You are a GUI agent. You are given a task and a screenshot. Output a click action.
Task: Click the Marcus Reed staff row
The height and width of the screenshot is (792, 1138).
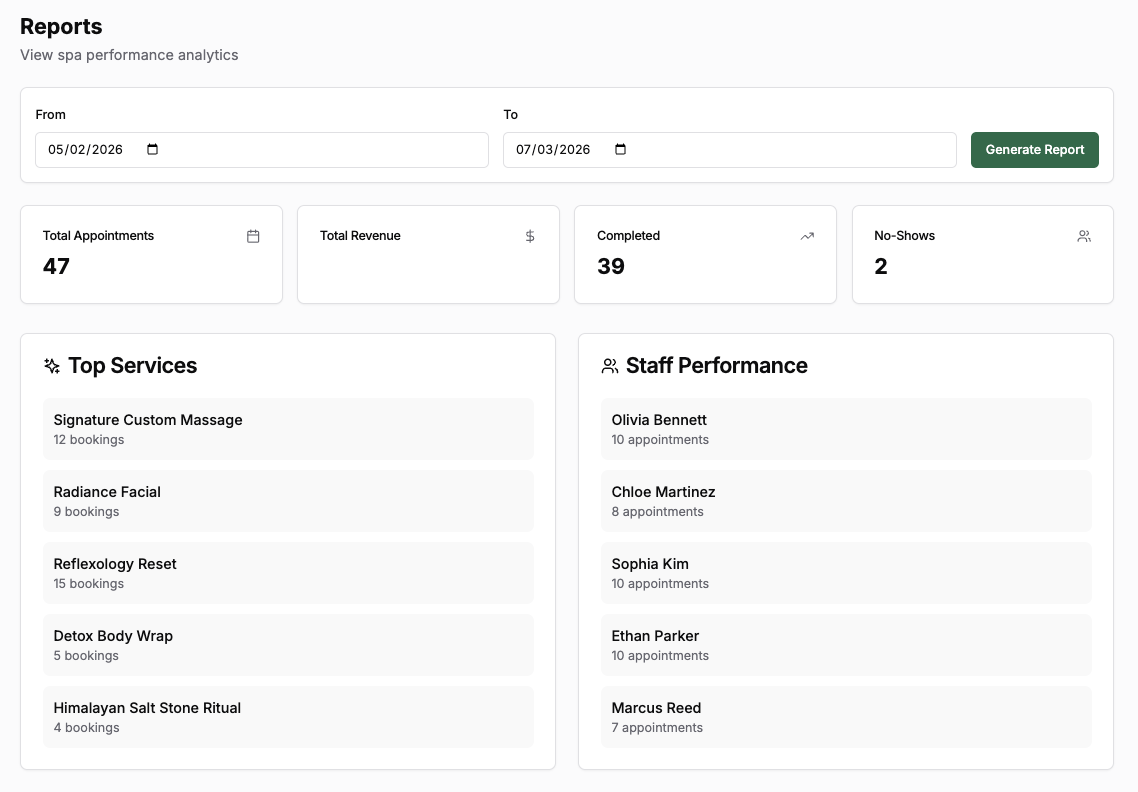click(x=845, y=717)
